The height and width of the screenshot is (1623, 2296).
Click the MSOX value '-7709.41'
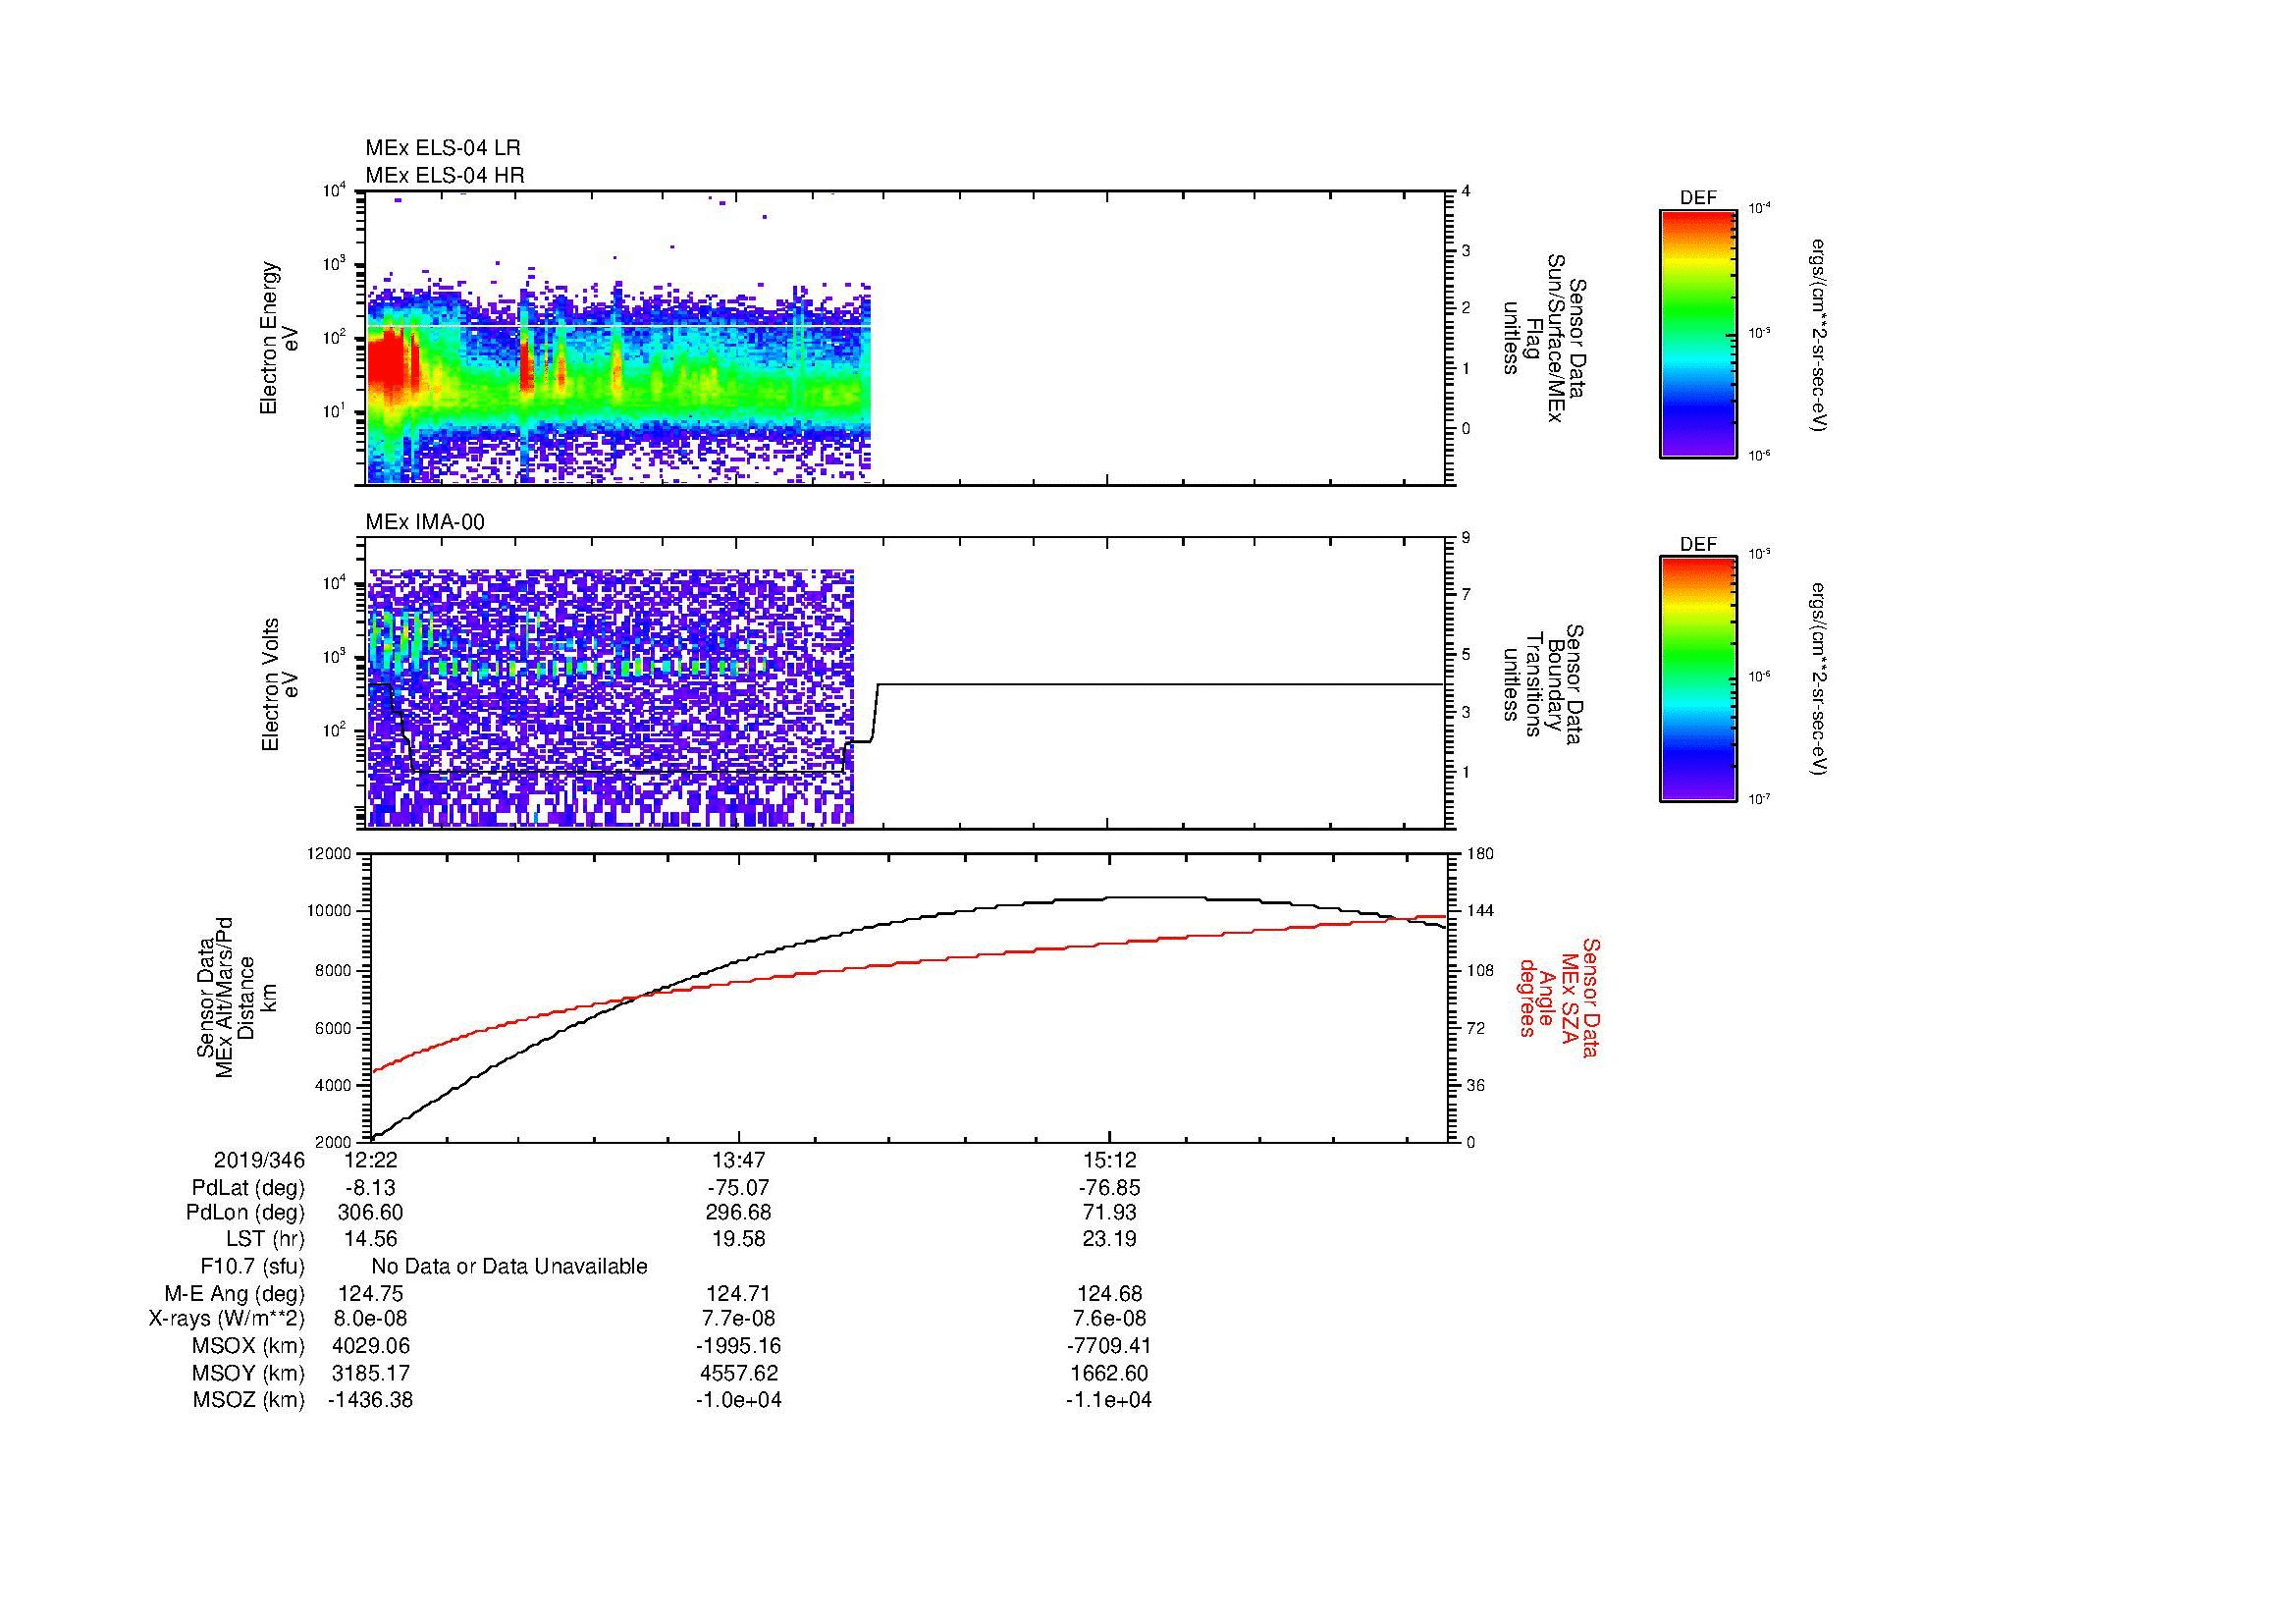point(1109,1346)
